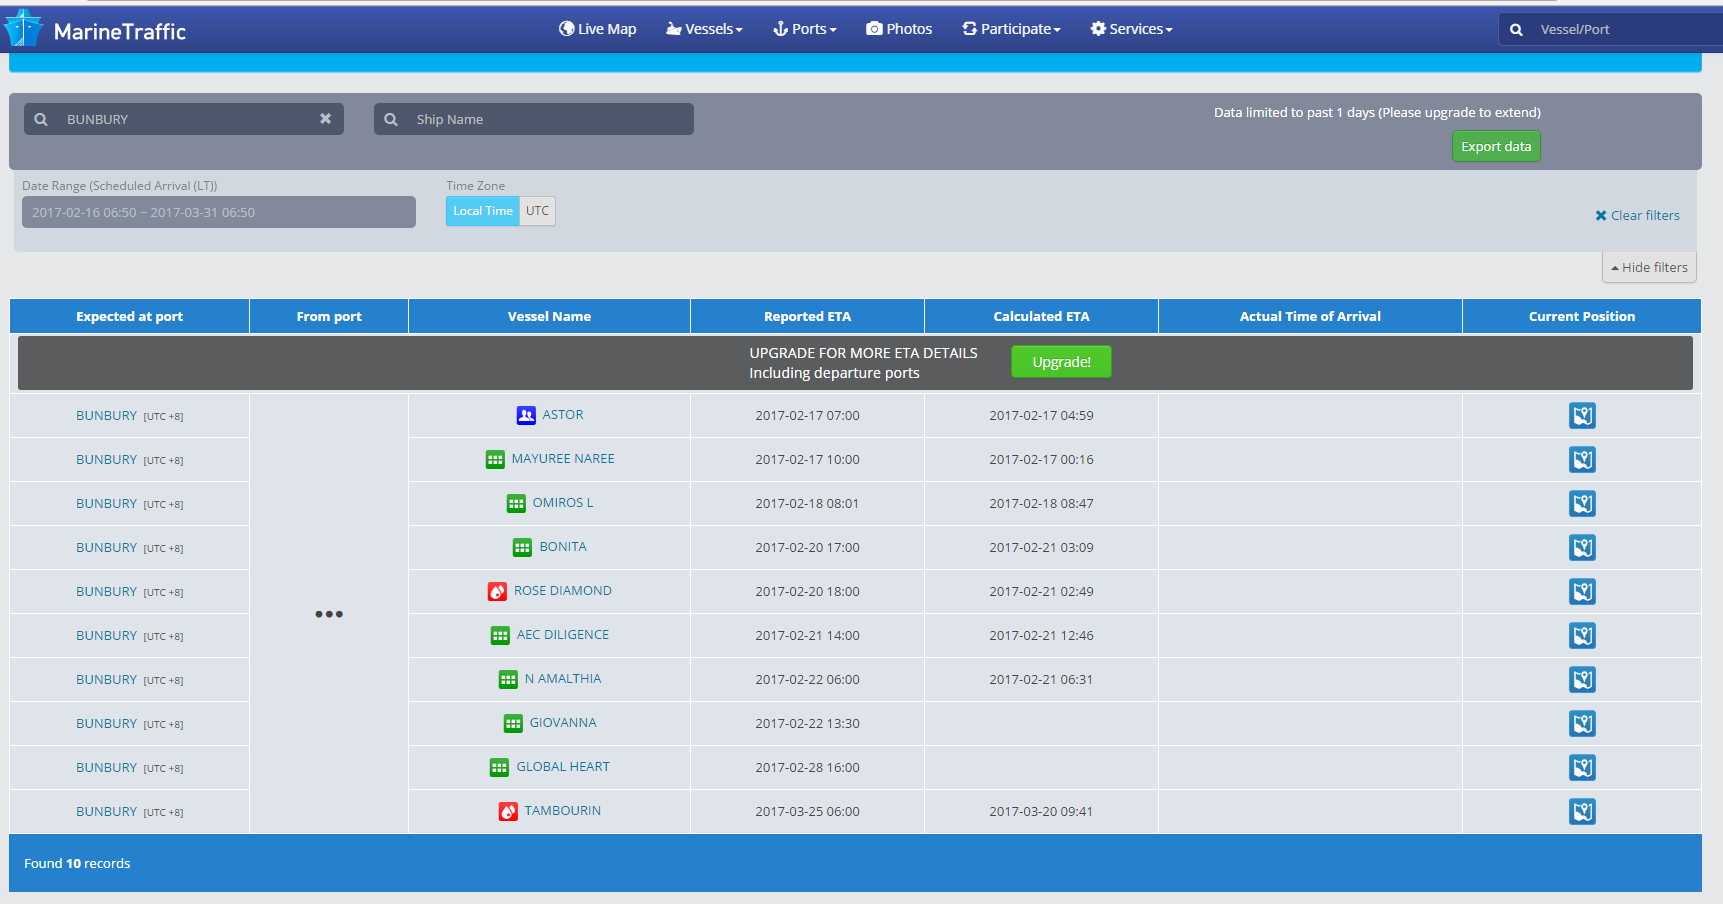Show N AMALTHIA current position on map
The width and height of the screenshot is (1723, 904).
coord(1582,680)
